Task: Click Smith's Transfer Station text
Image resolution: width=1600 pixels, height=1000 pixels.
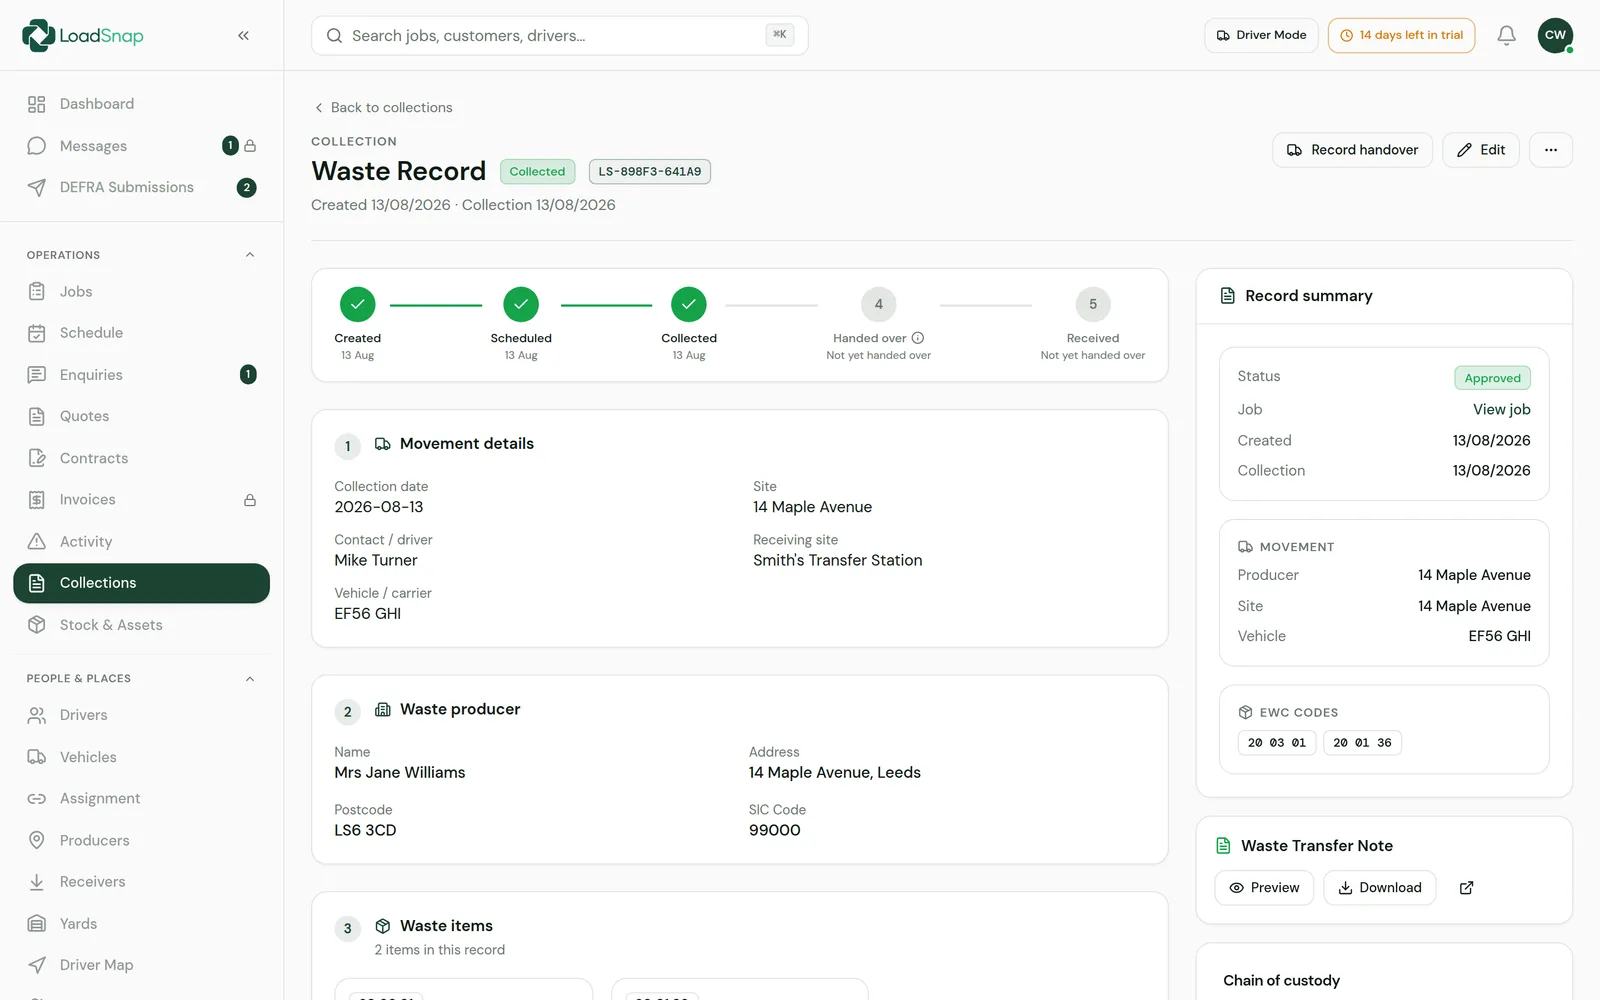Action: point(838,561)
